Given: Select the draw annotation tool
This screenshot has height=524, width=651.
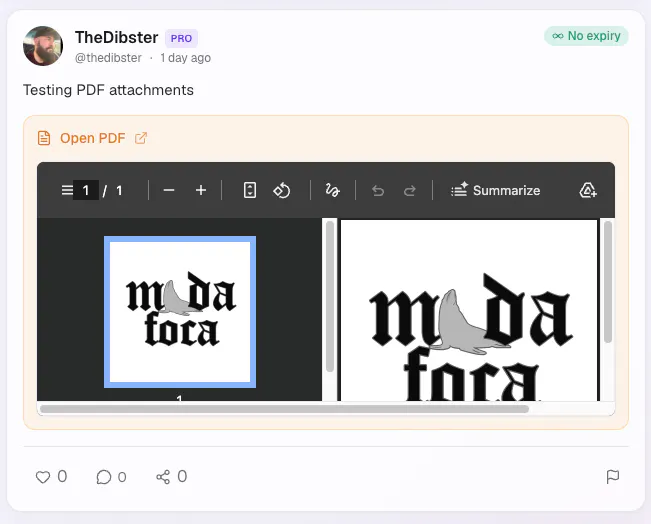Looking at the screenshot, I should point(333,191).
